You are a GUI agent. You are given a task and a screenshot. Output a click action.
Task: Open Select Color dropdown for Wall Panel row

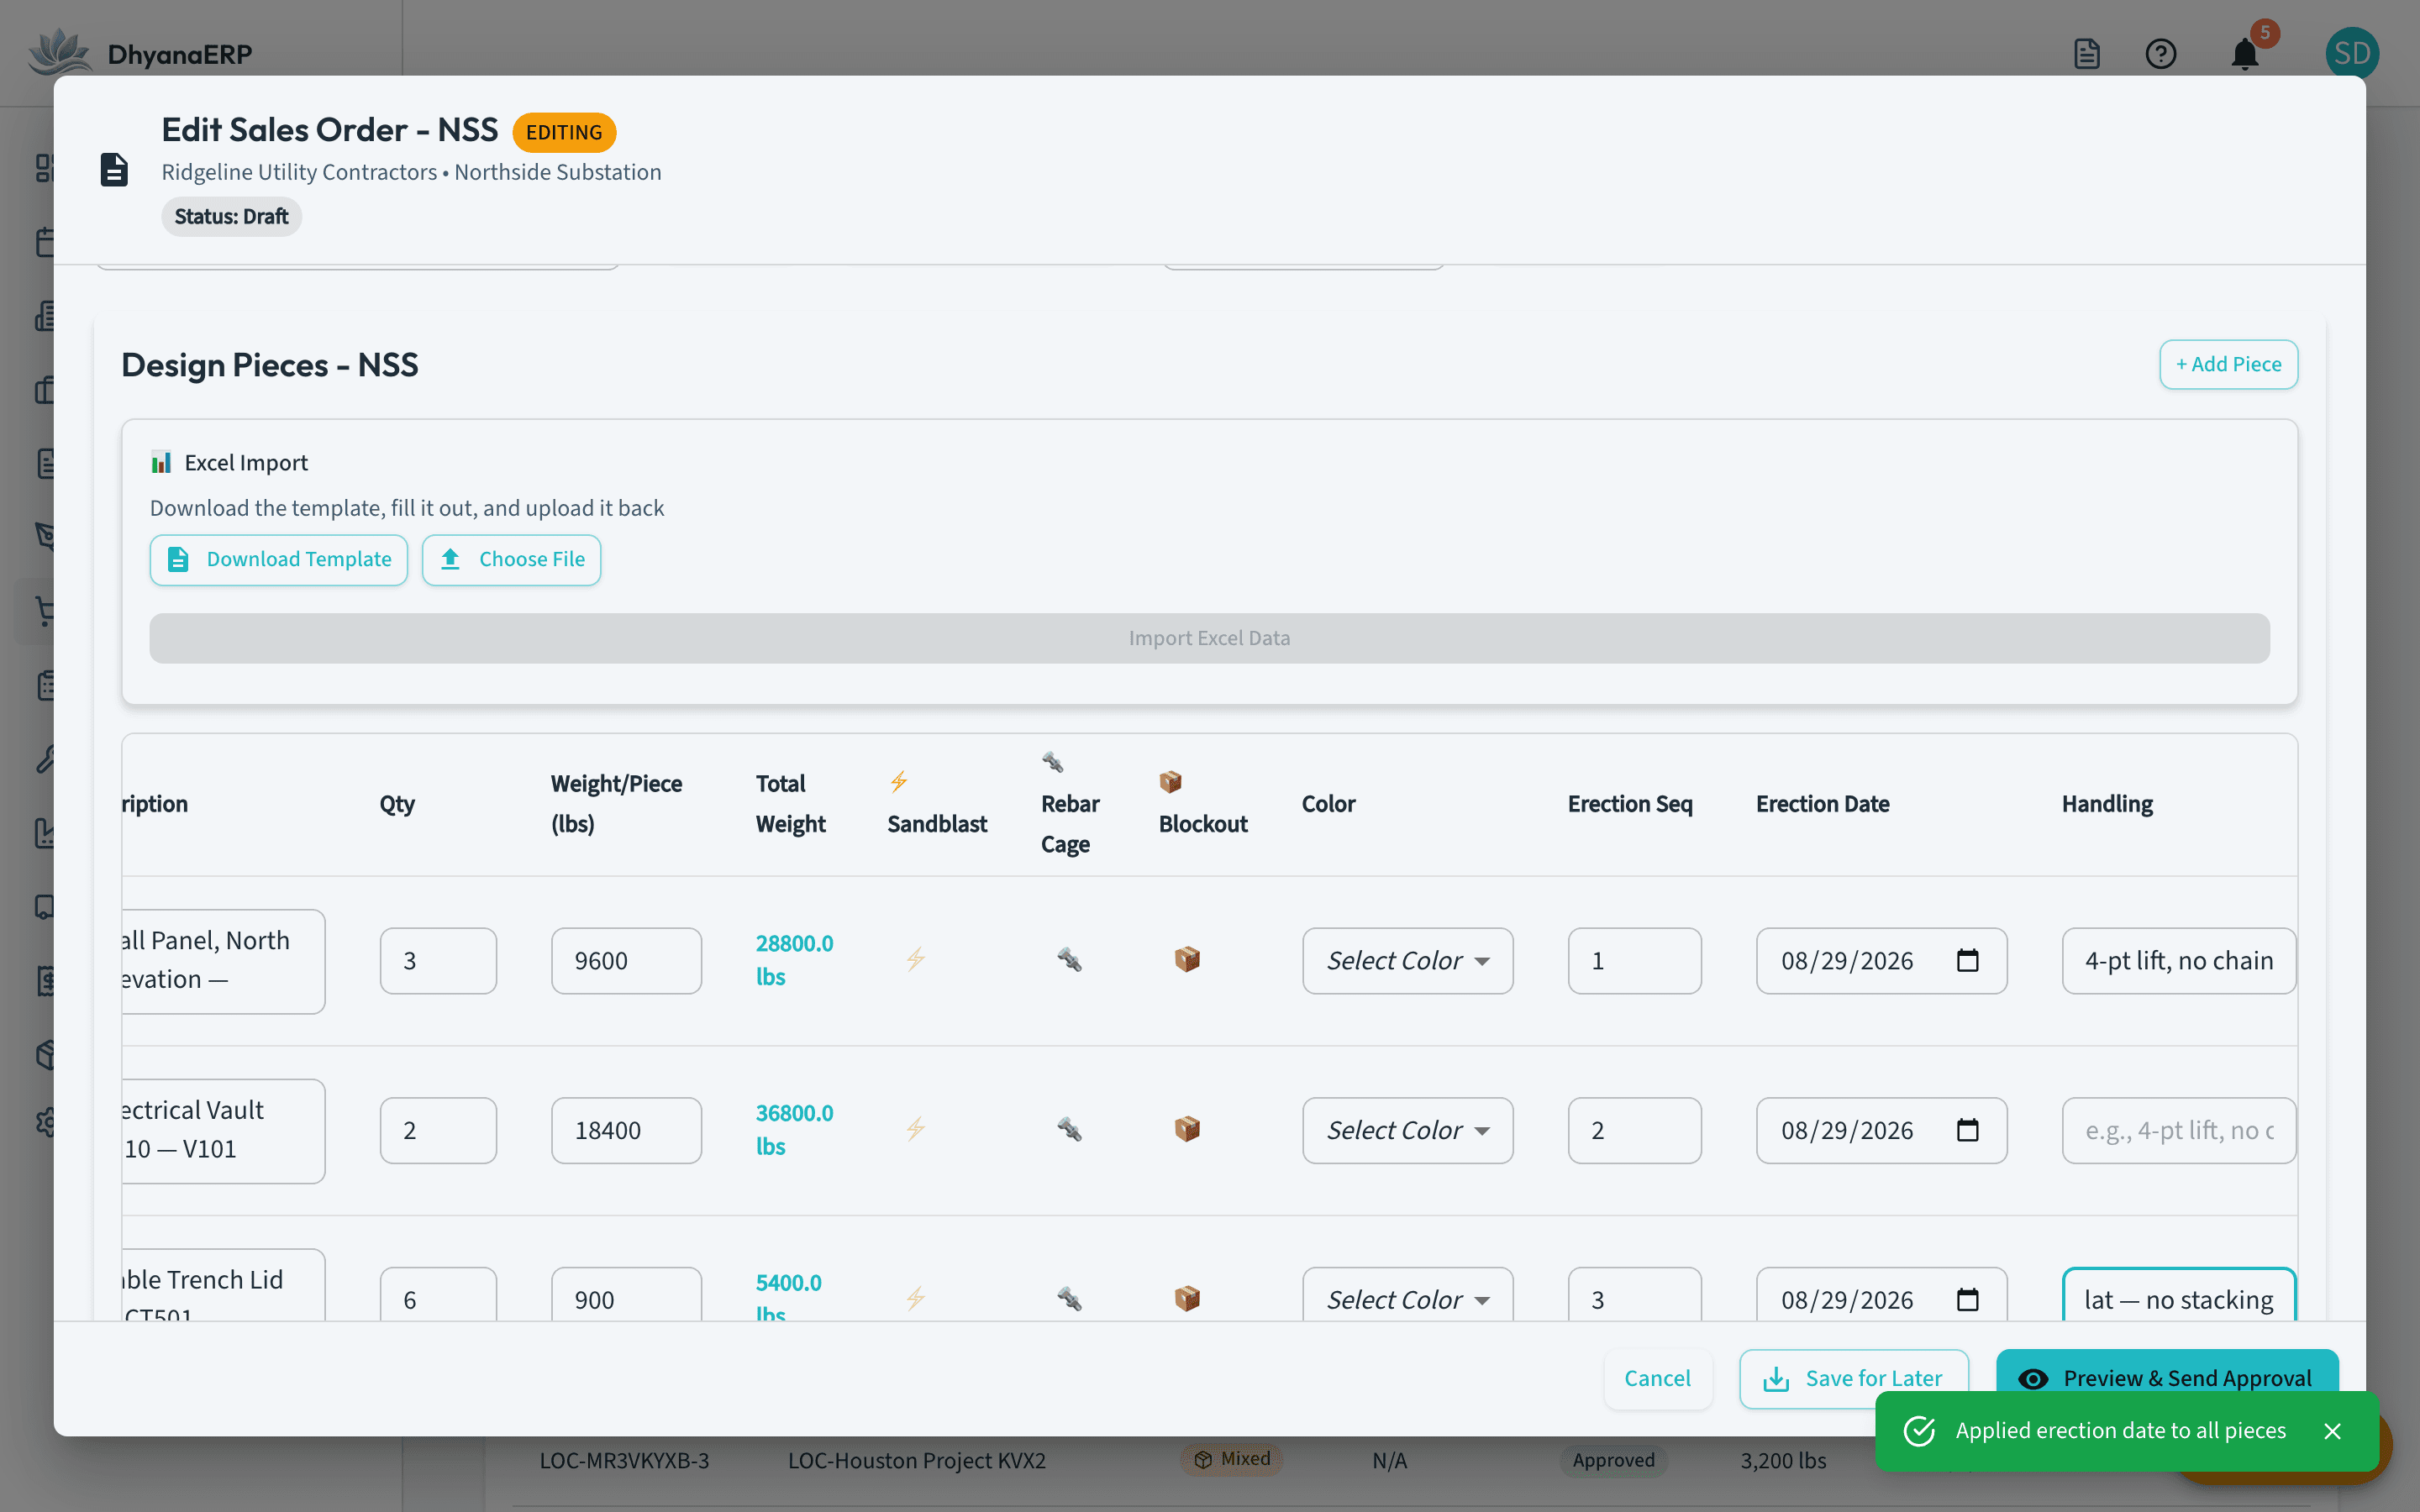coord(1407,961)
